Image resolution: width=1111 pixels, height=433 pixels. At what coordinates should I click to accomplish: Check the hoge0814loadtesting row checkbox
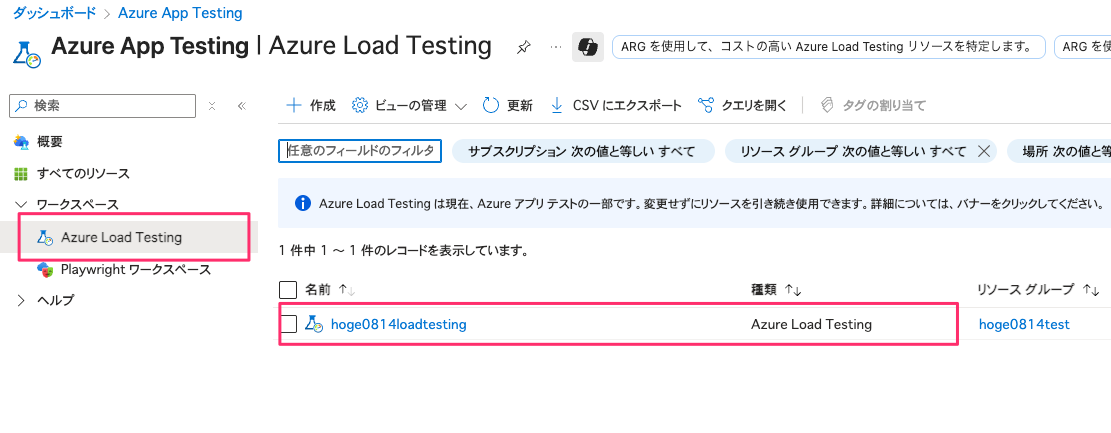tap(288, 325)
